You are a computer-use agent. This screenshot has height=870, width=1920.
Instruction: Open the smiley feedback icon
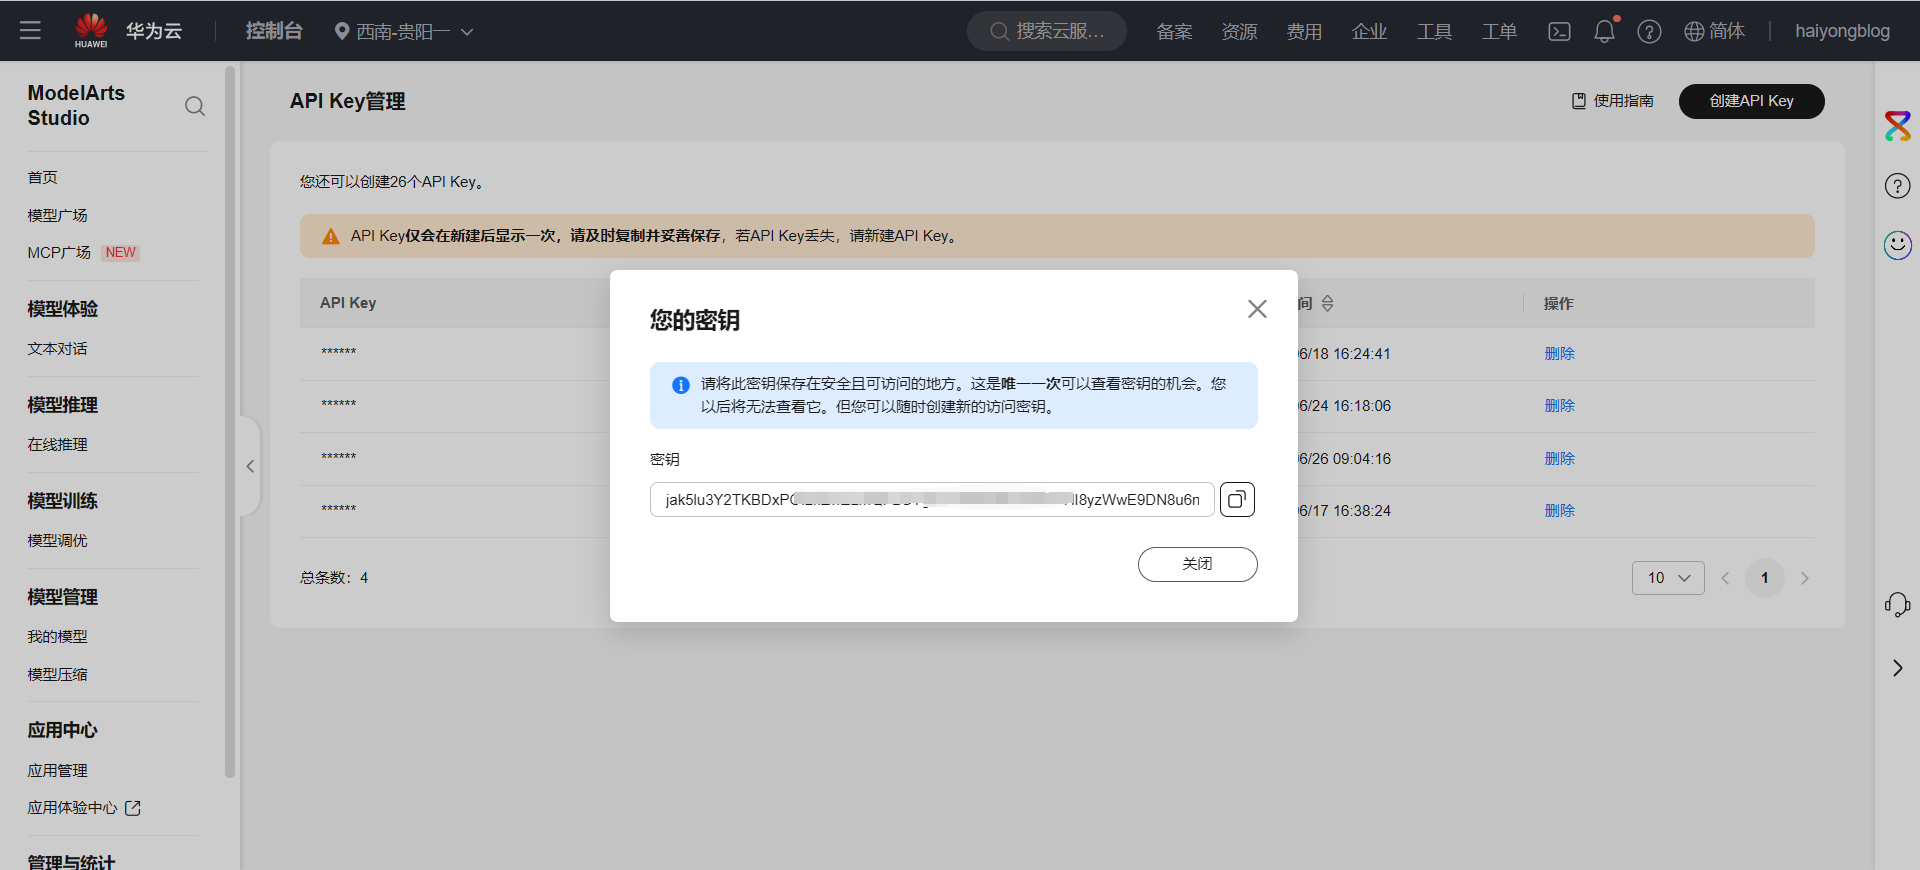pyautogui.click(x=1897, y=245)
